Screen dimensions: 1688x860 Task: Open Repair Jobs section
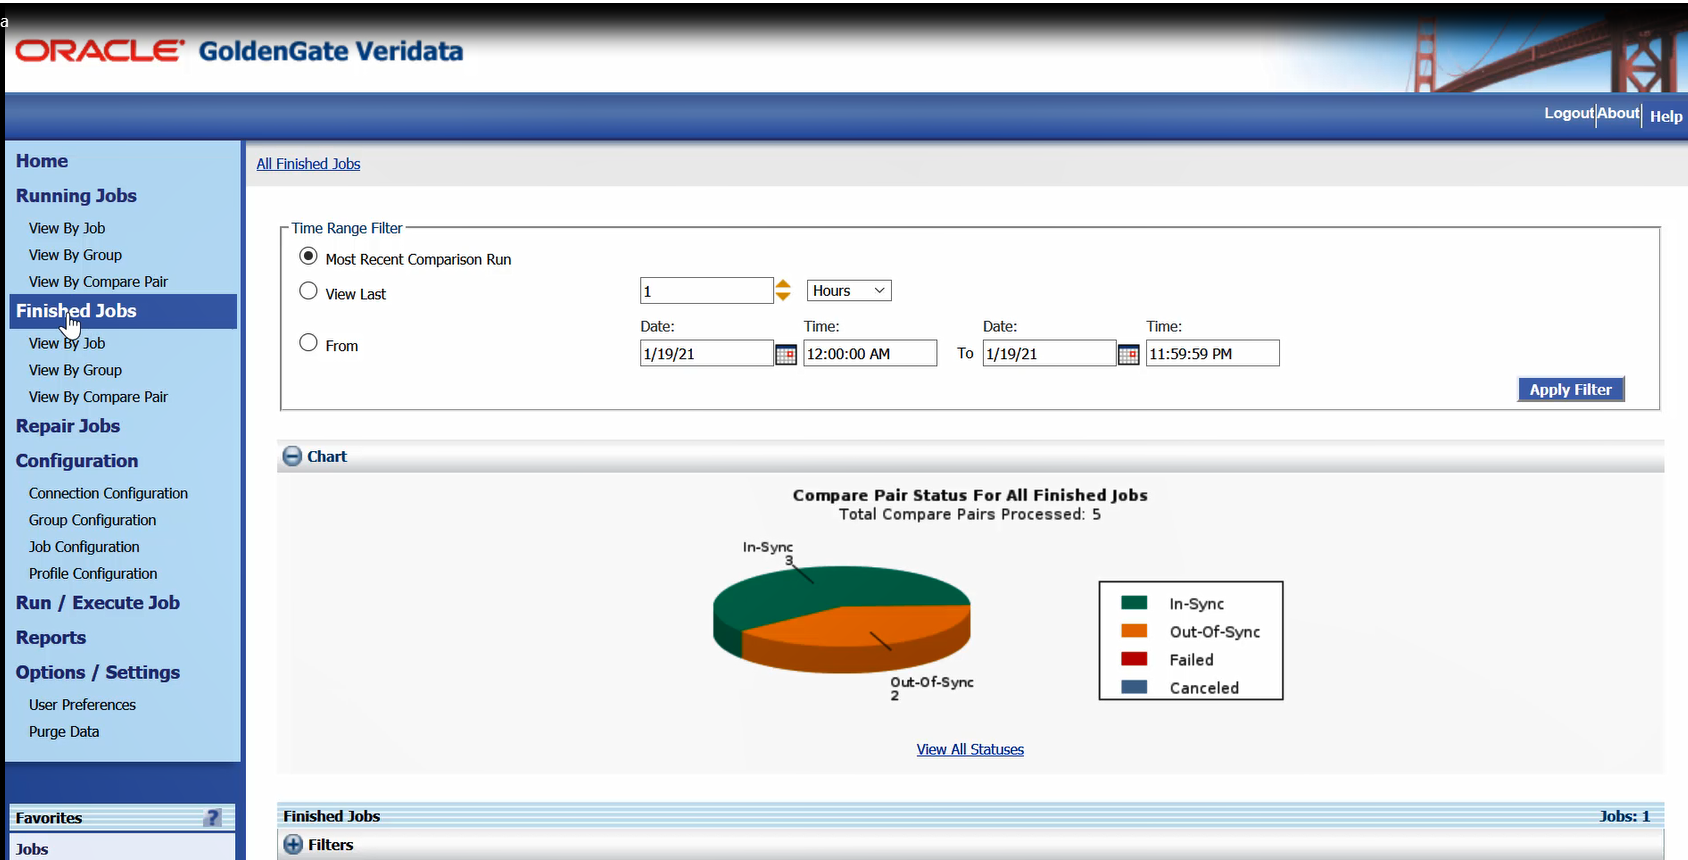point(68,426)
